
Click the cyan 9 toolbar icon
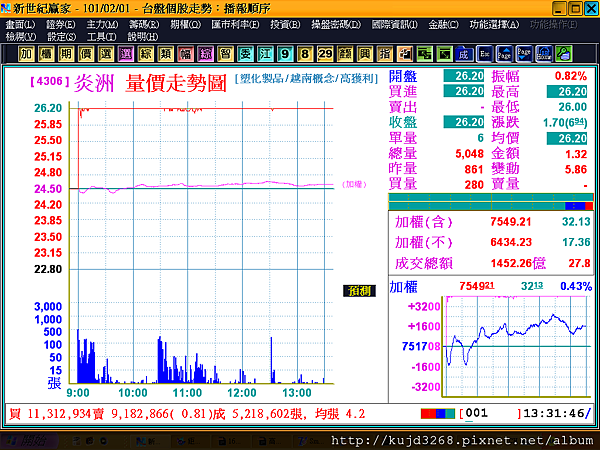coord(285,54)
